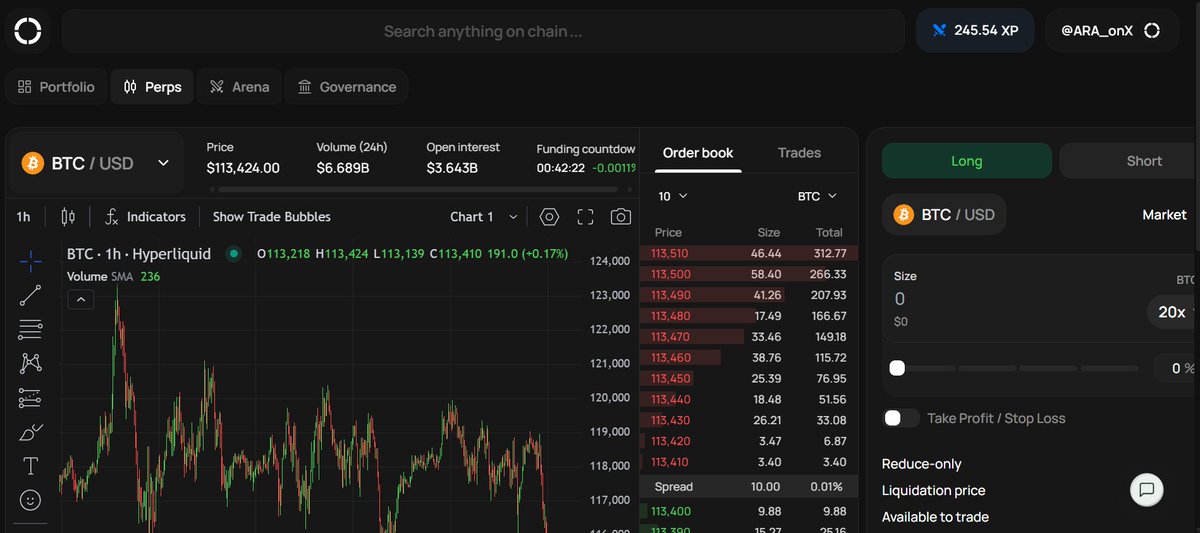
Task: Toggle Show Trade Bubbles
Action: pos(271,216)
